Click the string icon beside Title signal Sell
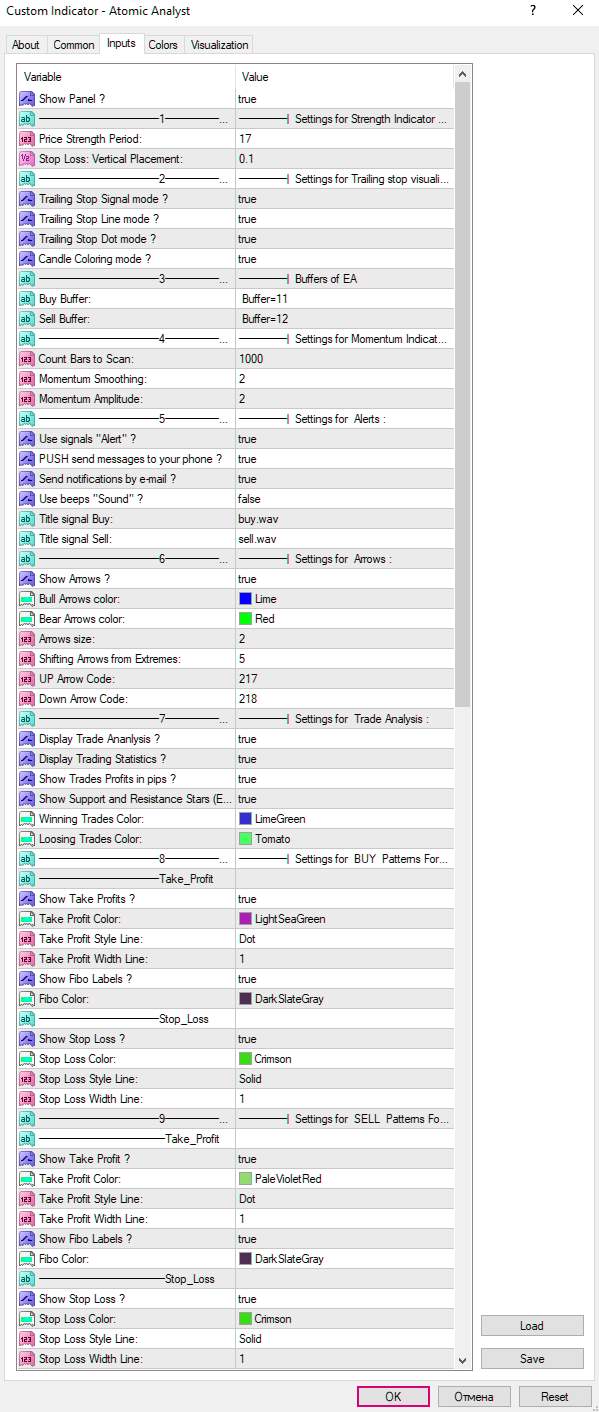 point(27,539)
